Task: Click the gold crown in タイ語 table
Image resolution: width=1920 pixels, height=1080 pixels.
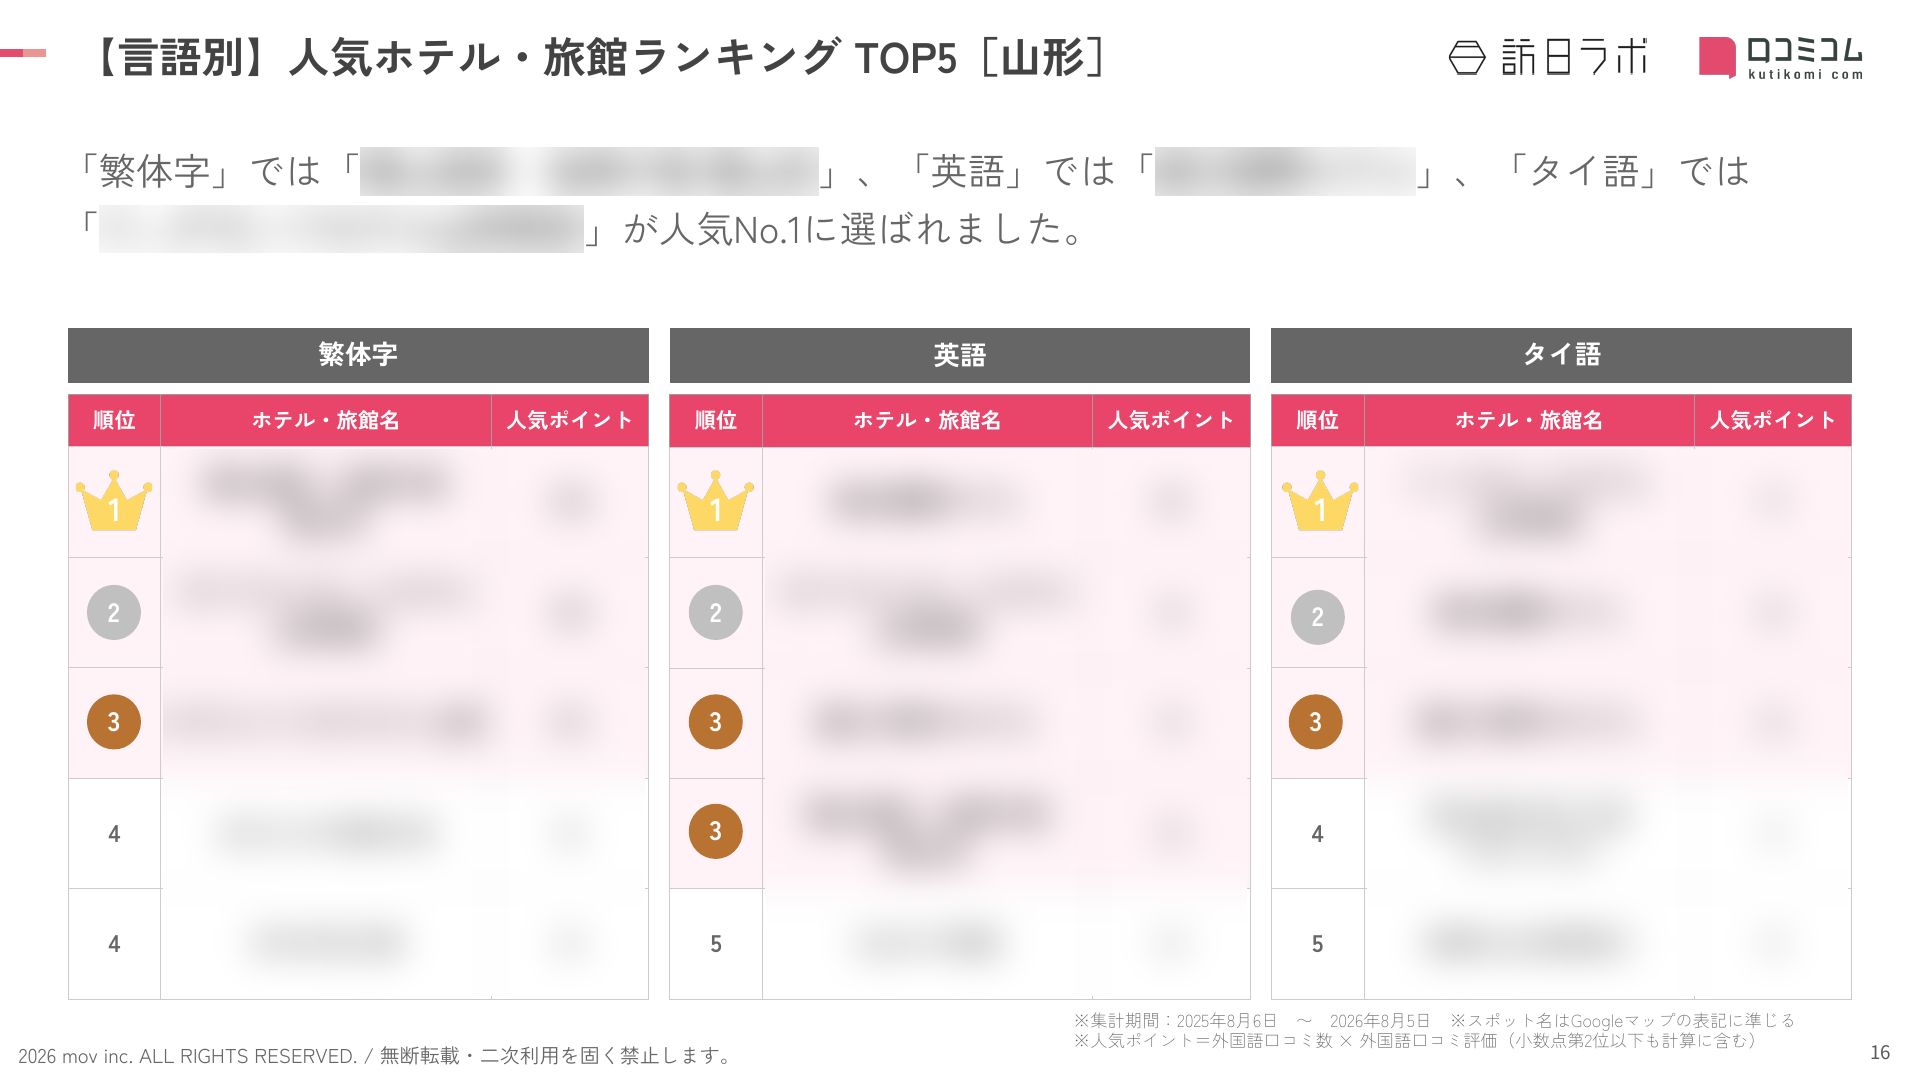Action: [x=1320, y=501]
